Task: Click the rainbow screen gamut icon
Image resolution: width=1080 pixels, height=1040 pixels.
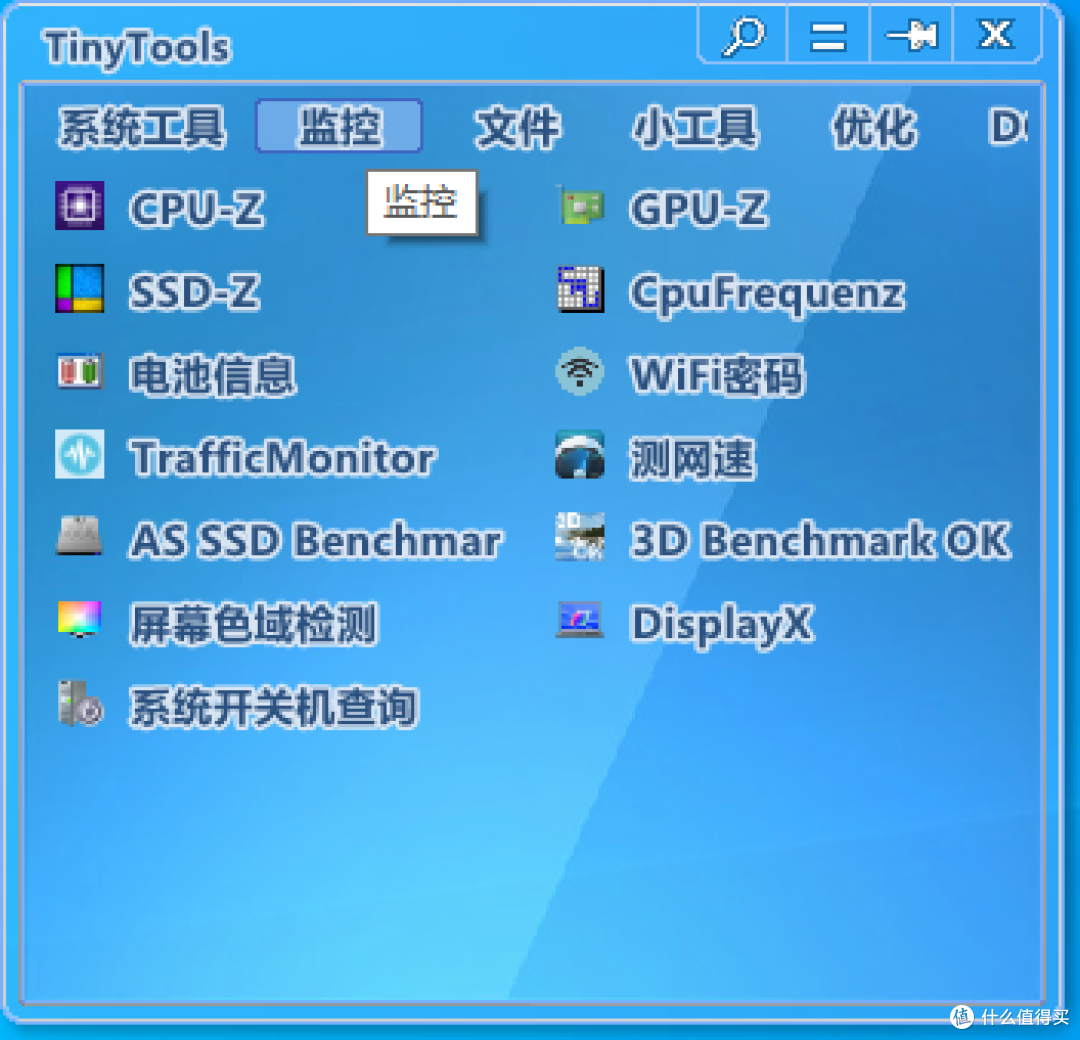Action: (80, 619)
